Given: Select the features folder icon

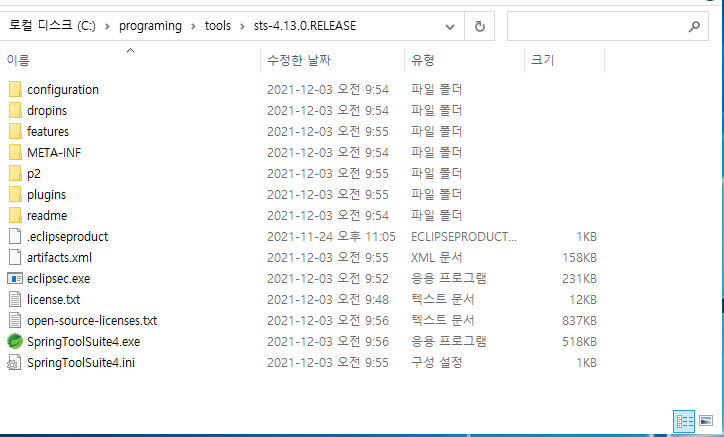Looking at the screenshot, I should (15, 131).
